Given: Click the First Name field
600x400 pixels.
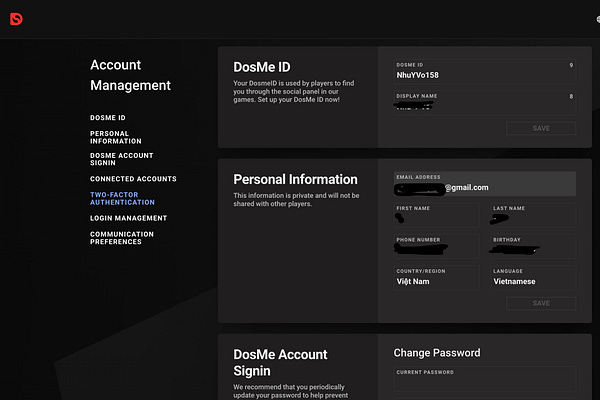Looking at the screenshot, I should pos(436,215).
